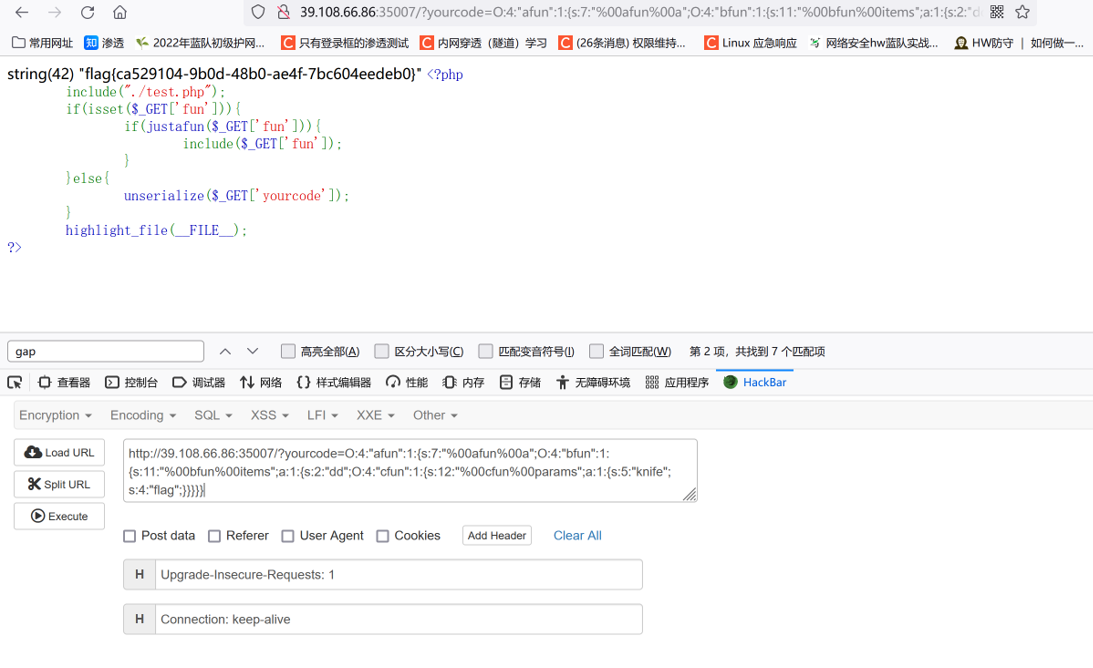Toggle the Cookies checkbox
The width and height of the screenshot is (1093, 668).
pos(383,536)
